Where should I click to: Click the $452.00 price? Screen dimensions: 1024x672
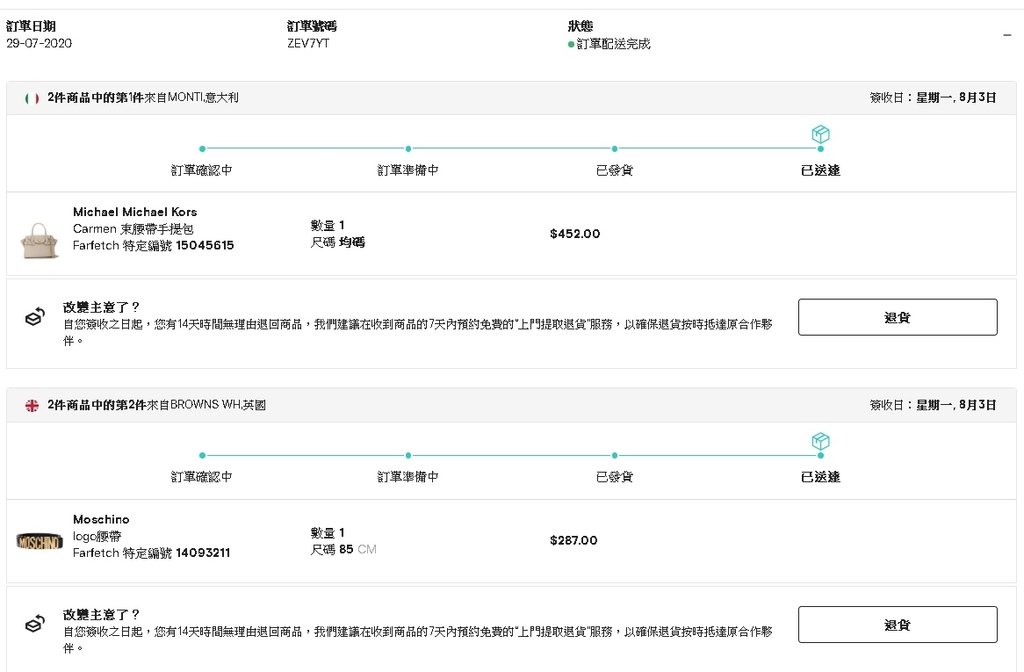click(x=575, y=233)
